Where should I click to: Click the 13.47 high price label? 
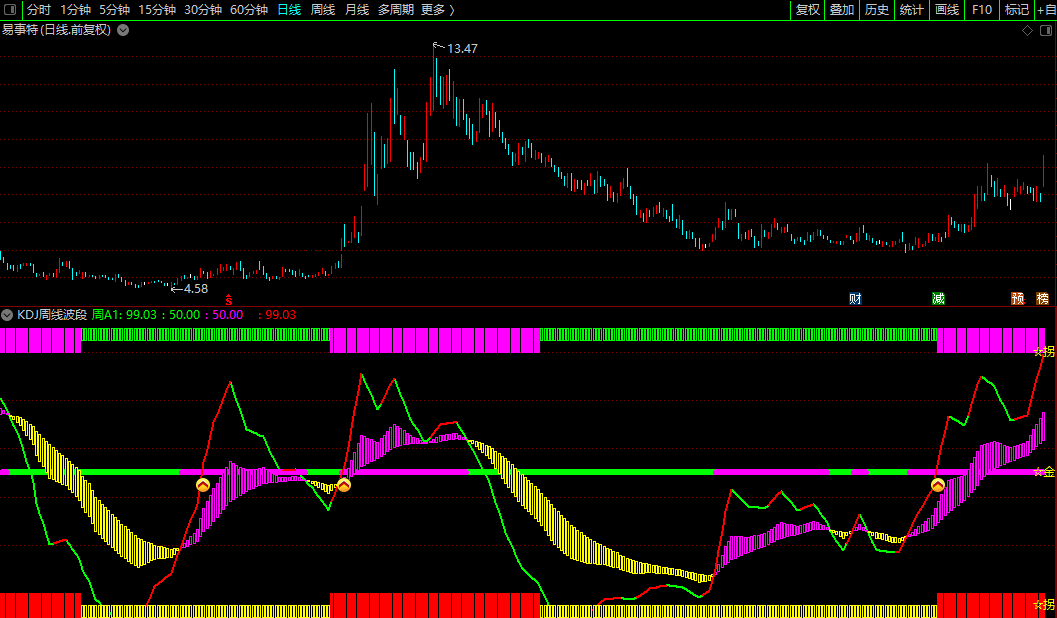coord(462,49)
